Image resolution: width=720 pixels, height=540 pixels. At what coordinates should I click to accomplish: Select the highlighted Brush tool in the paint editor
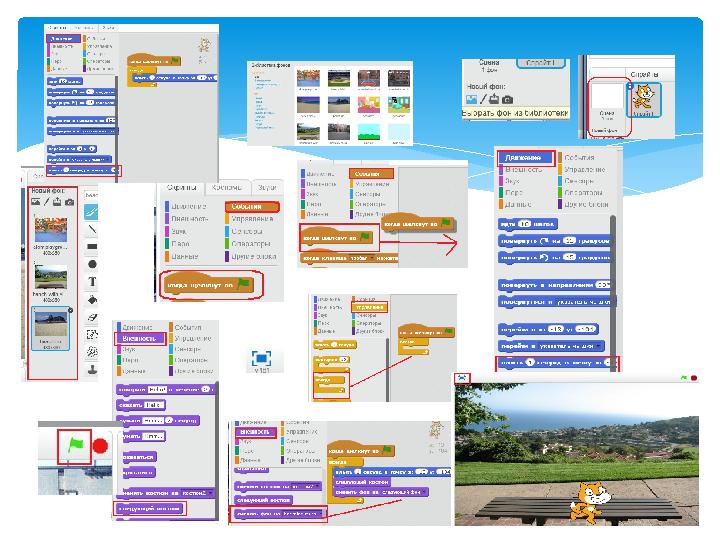[x=91, y=212]
